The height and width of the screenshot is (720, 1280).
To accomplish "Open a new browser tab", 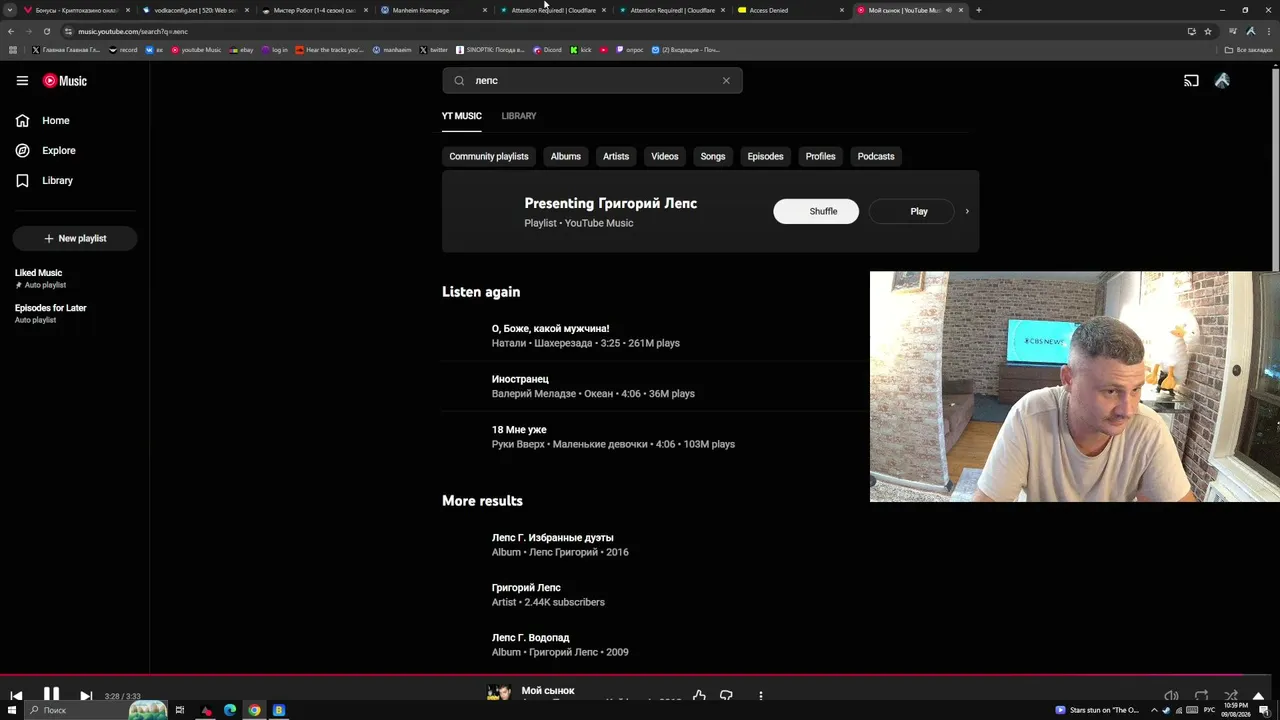I will pyautogui.click(x=979, y=10).
